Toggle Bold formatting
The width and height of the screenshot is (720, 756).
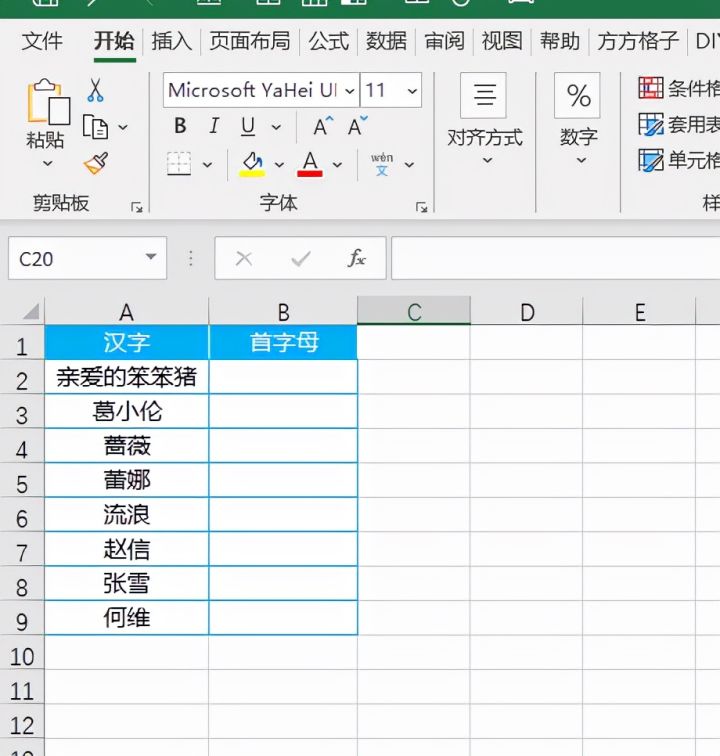tap(180, 126)
